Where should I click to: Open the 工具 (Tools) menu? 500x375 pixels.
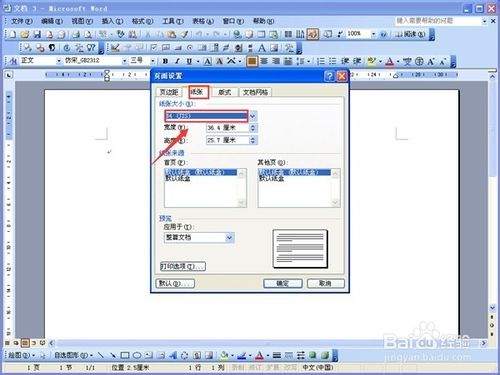(173, 21)
